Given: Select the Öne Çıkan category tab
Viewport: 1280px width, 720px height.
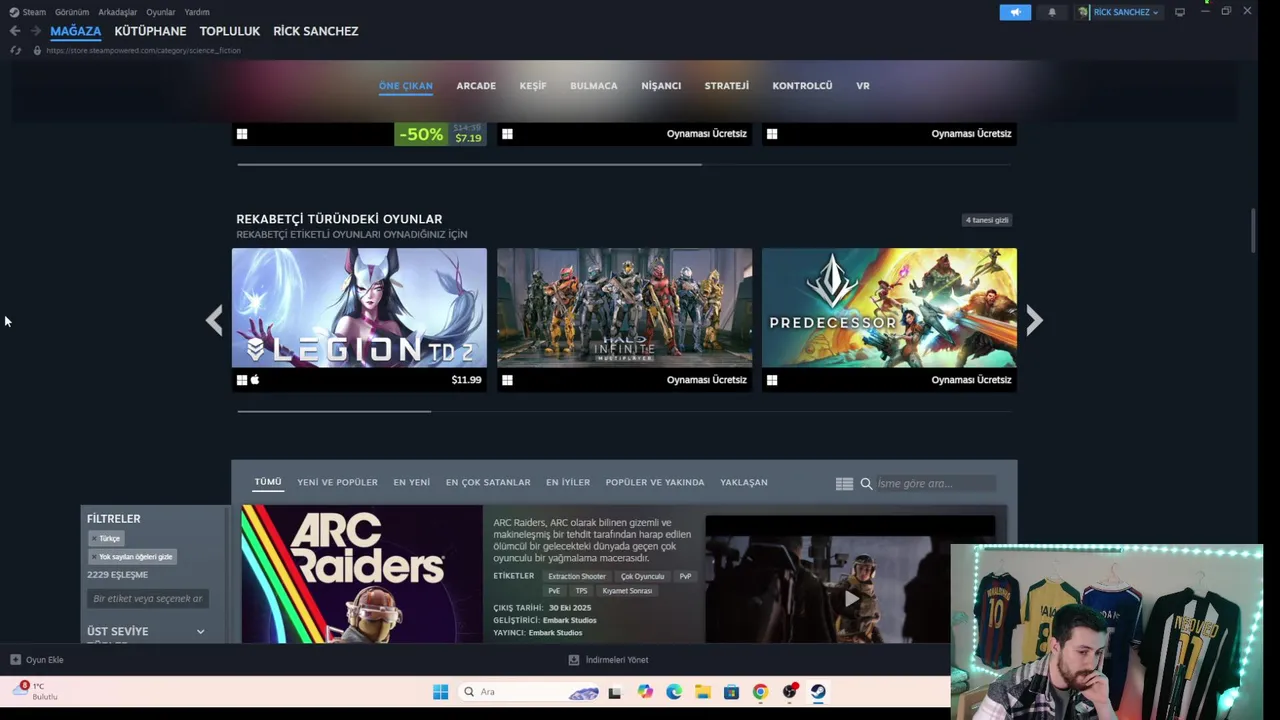Looking at the screenshot, I should click(406, 86).
